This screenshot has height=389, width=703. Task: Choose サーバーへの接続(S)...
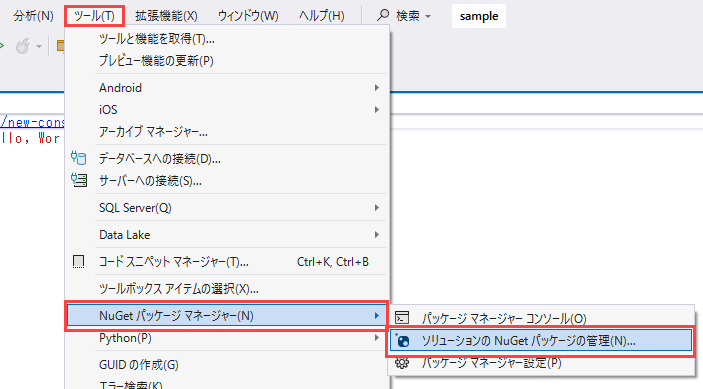coord(150,181)
